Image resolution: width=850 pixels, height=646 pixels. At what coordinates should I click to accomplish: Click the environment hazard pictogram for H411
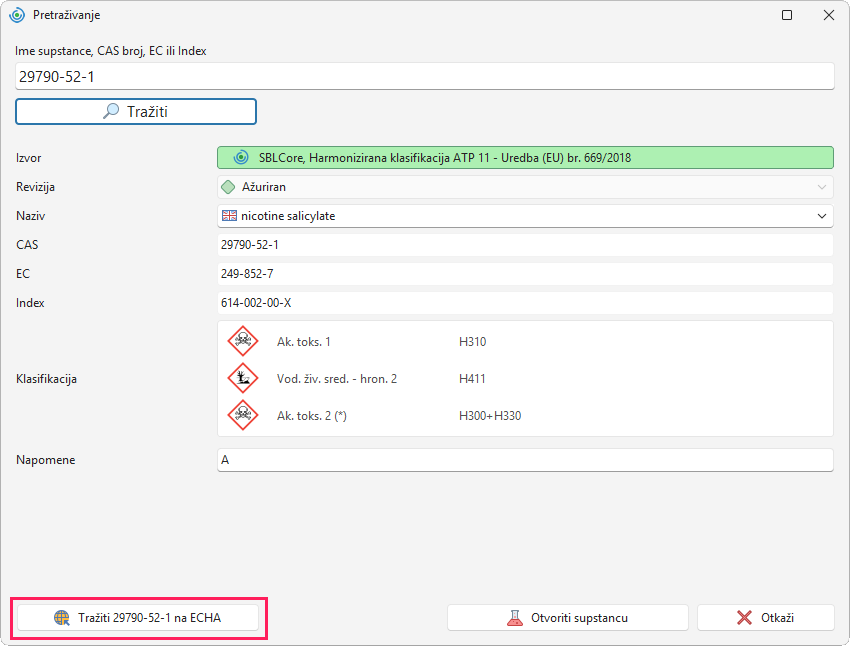point(243,378)
